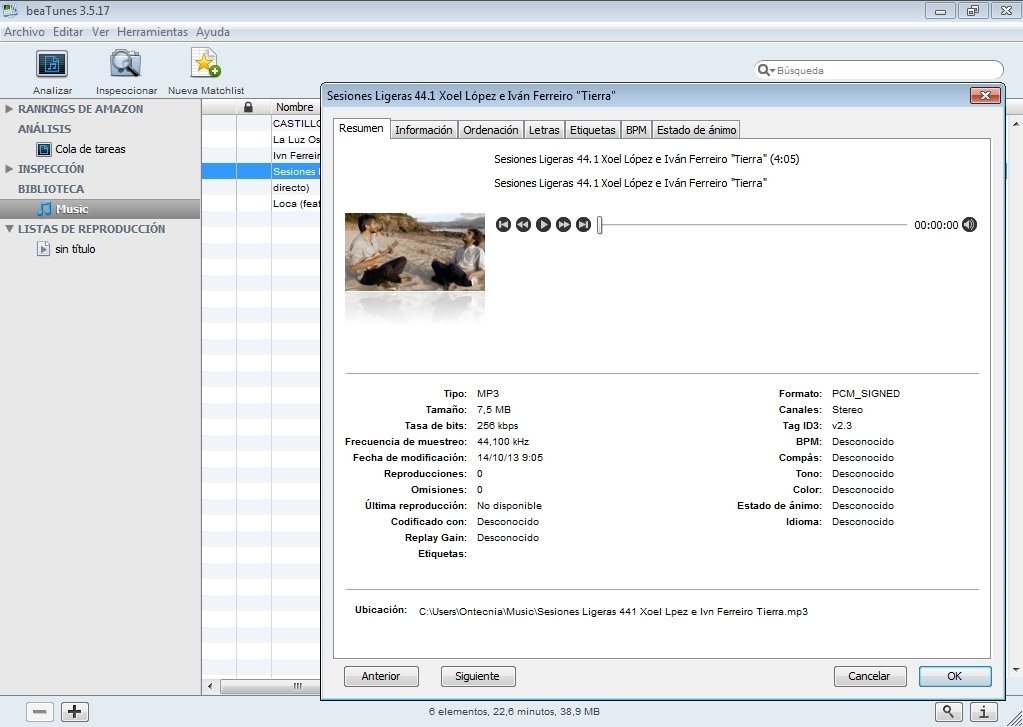Click the minus remove button at bottom
The height and width of the screenshot is (727, 1023).
click(39, 711)
